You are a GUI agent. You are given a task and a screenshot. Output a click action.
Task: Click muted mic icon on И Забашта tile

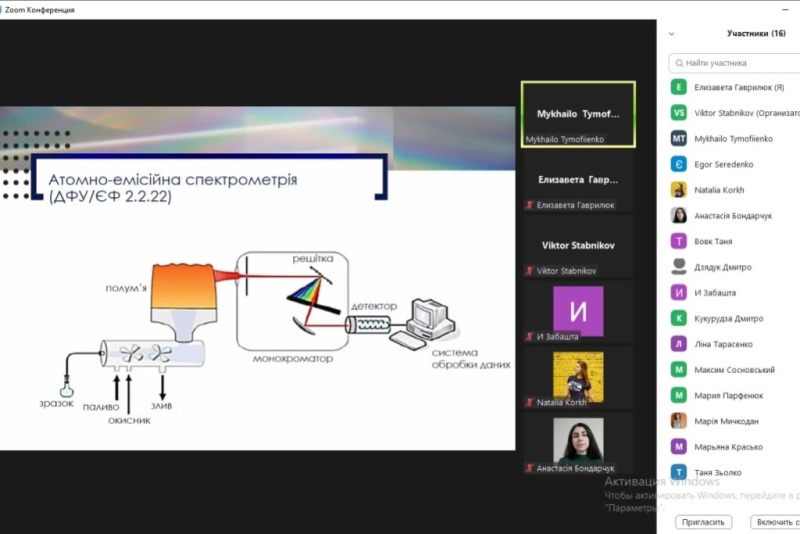[530, 337]
